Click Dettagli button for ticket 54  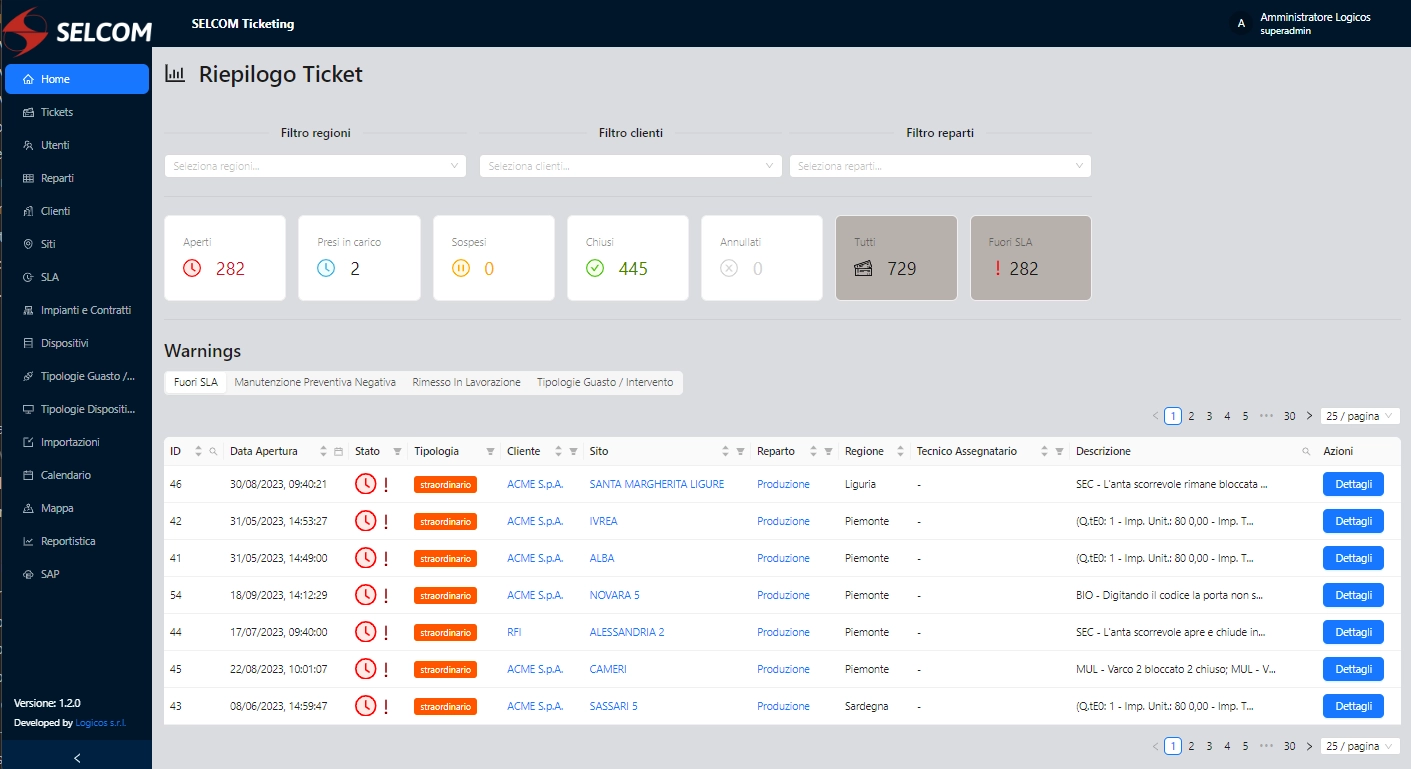(1353, 595)
